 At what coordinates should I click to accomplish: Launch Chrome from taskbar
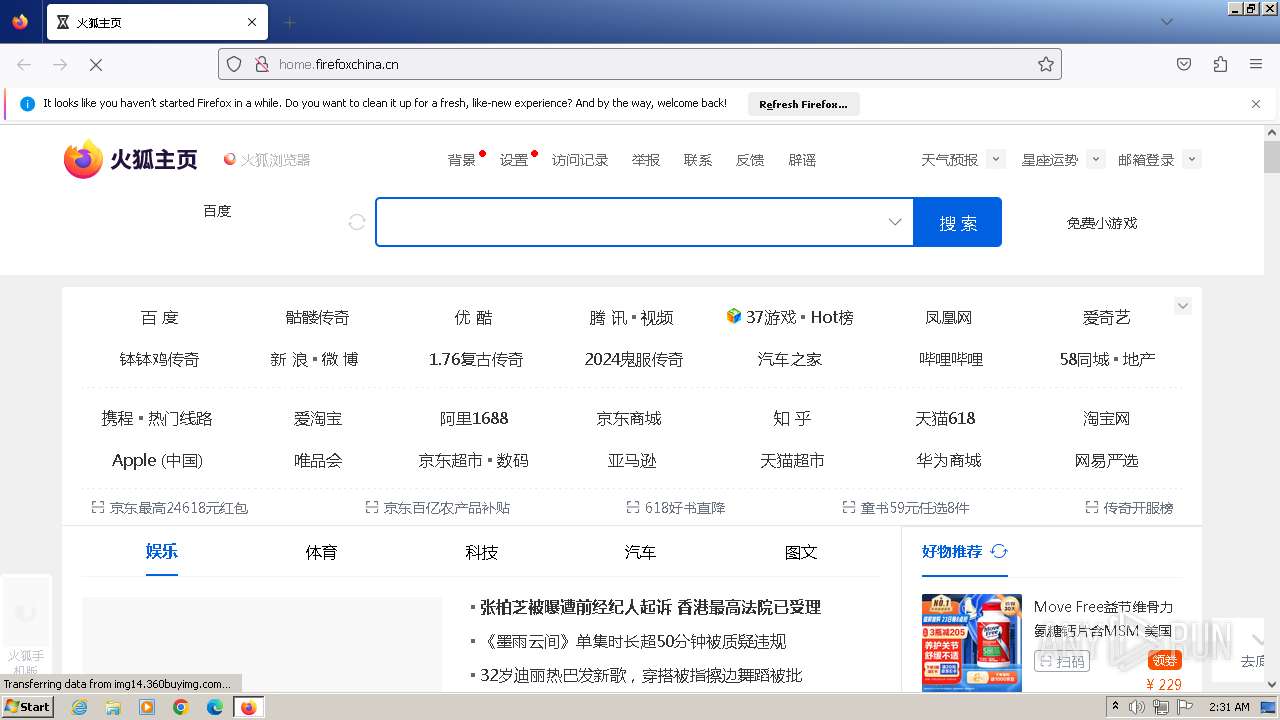click(x=181, y=707)
